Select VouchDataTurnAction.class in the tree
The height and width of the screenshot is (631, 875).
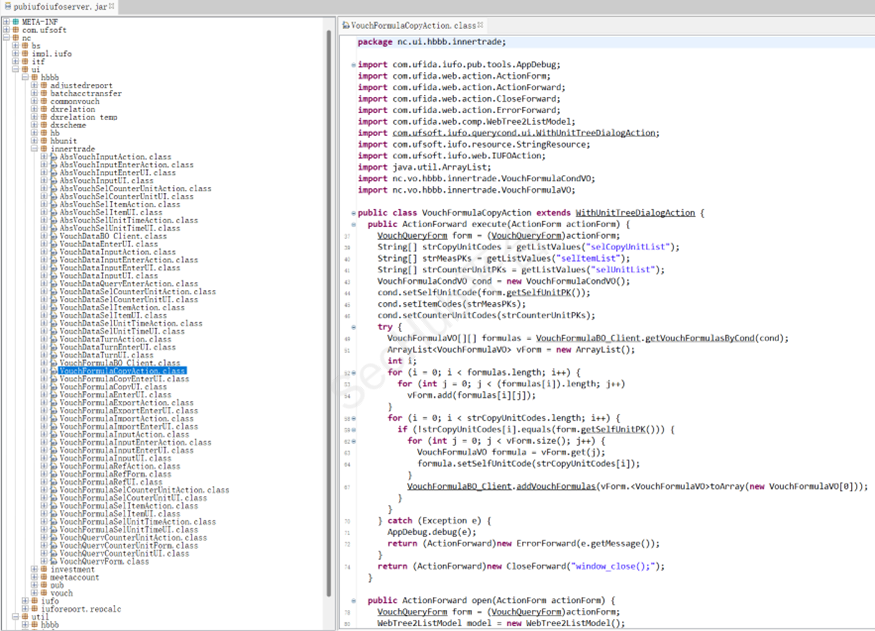coord(115,339)
